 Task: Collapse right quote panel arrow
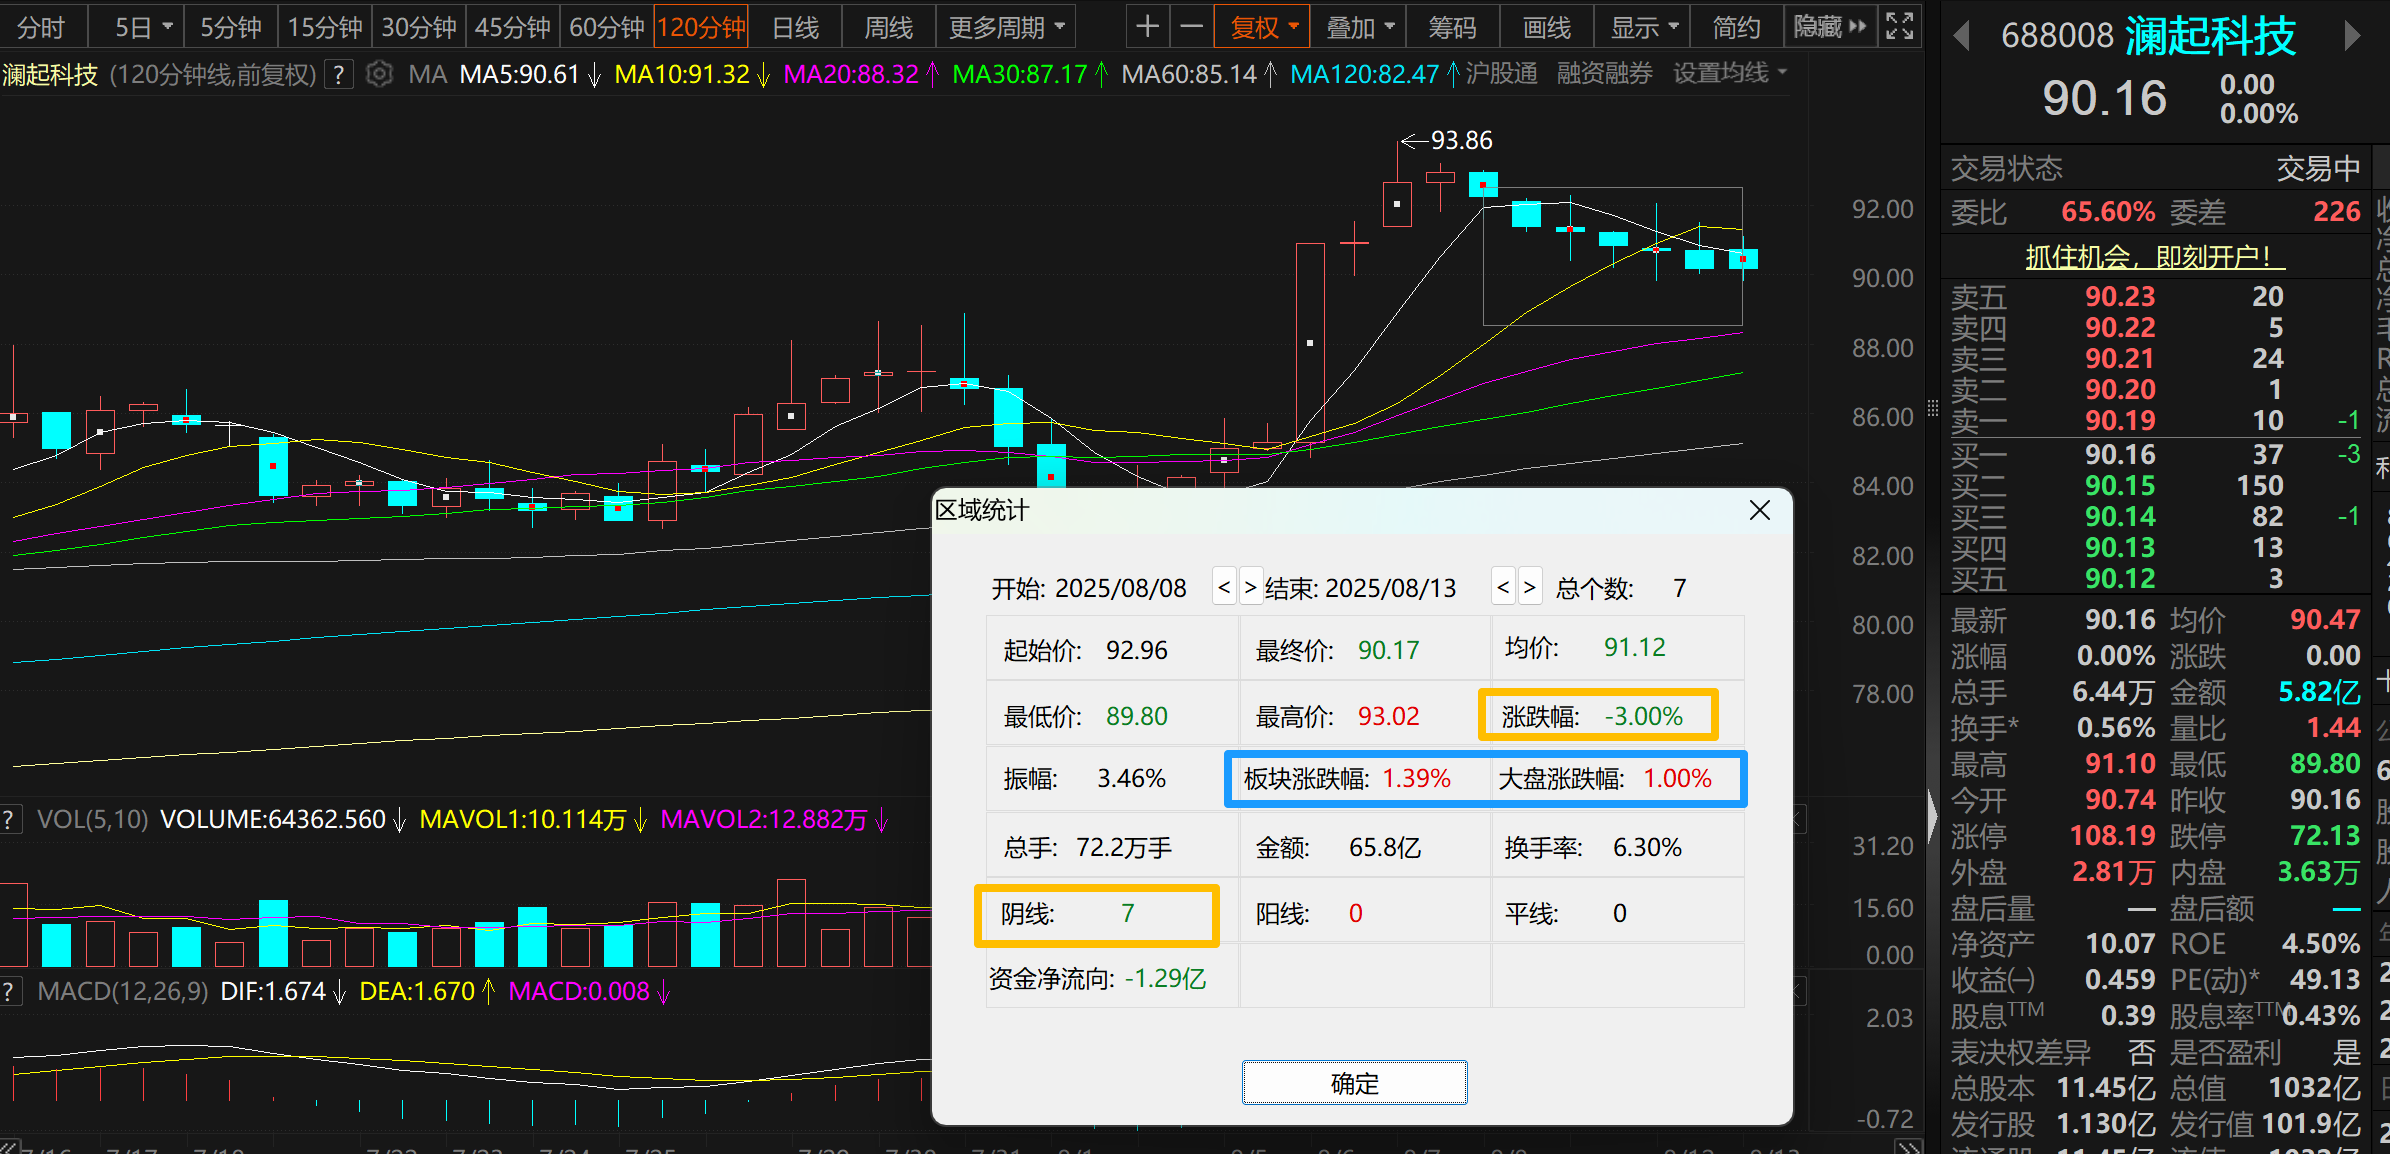pyautogui.click(x=1932, y=817)
